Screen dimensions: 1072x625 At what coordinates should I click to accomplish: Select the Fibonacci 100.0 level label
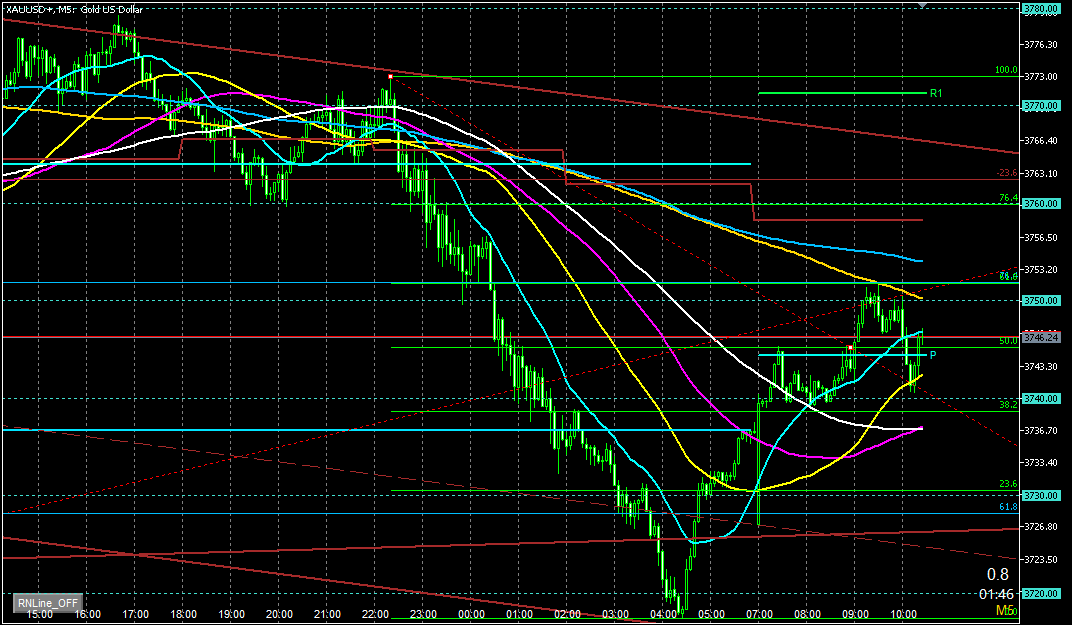click(1005, 71)
